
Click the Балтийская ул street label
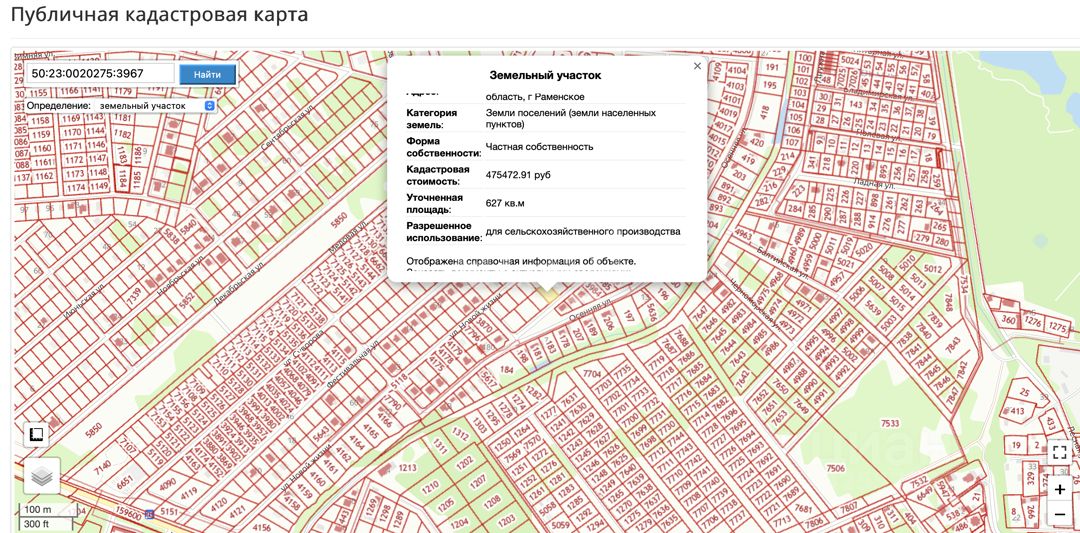tap(785, 261)
